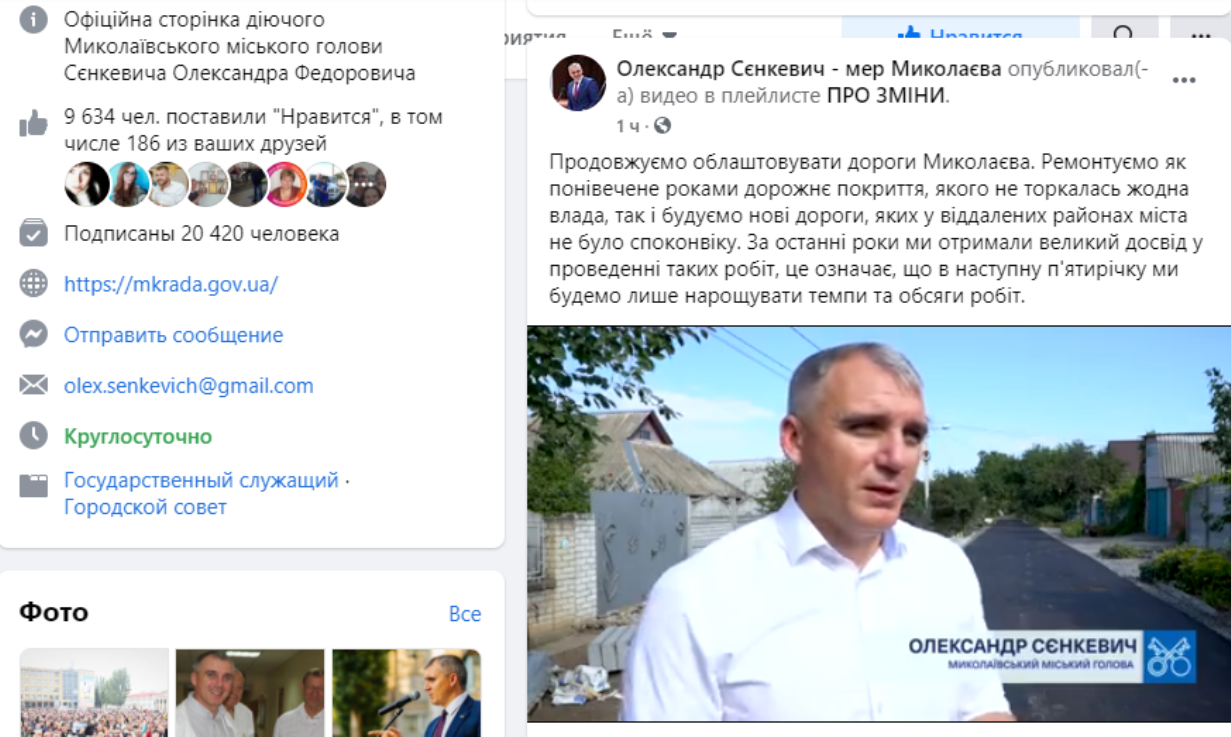1231x737 pixels.
Task: Click the clock icon beside Круглосуточно
Action: click(34, 435)
